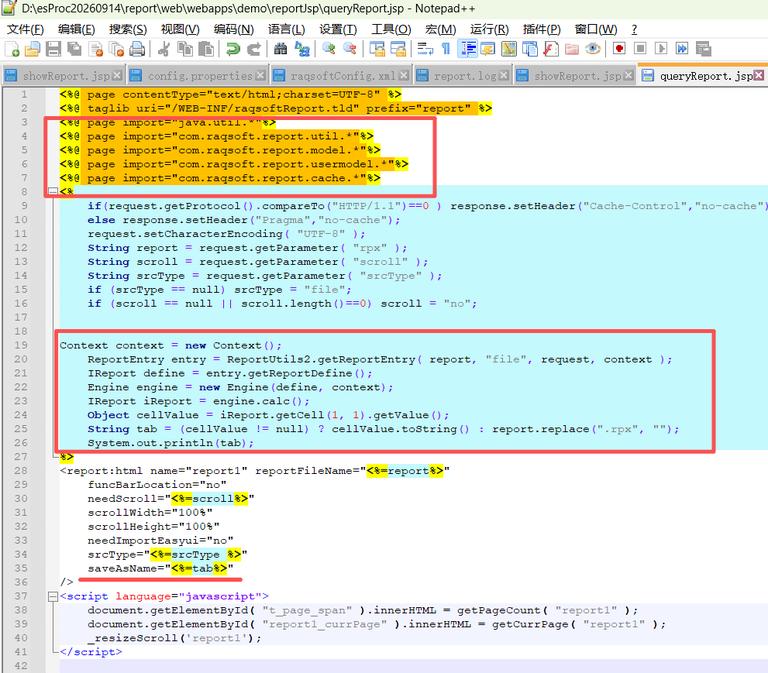Play back the recorded macro
The height and width of the screenshot is (673, 768).
[661, 49]
